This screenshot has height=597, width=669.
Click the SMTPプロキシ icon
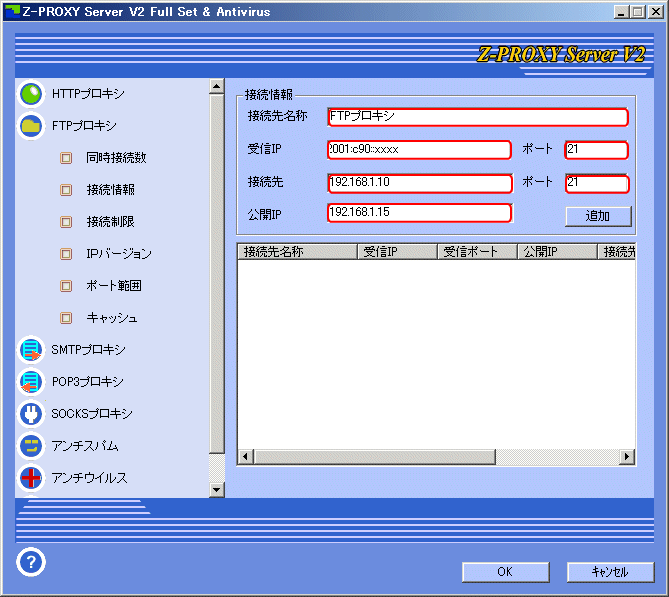tap(31, 350)
